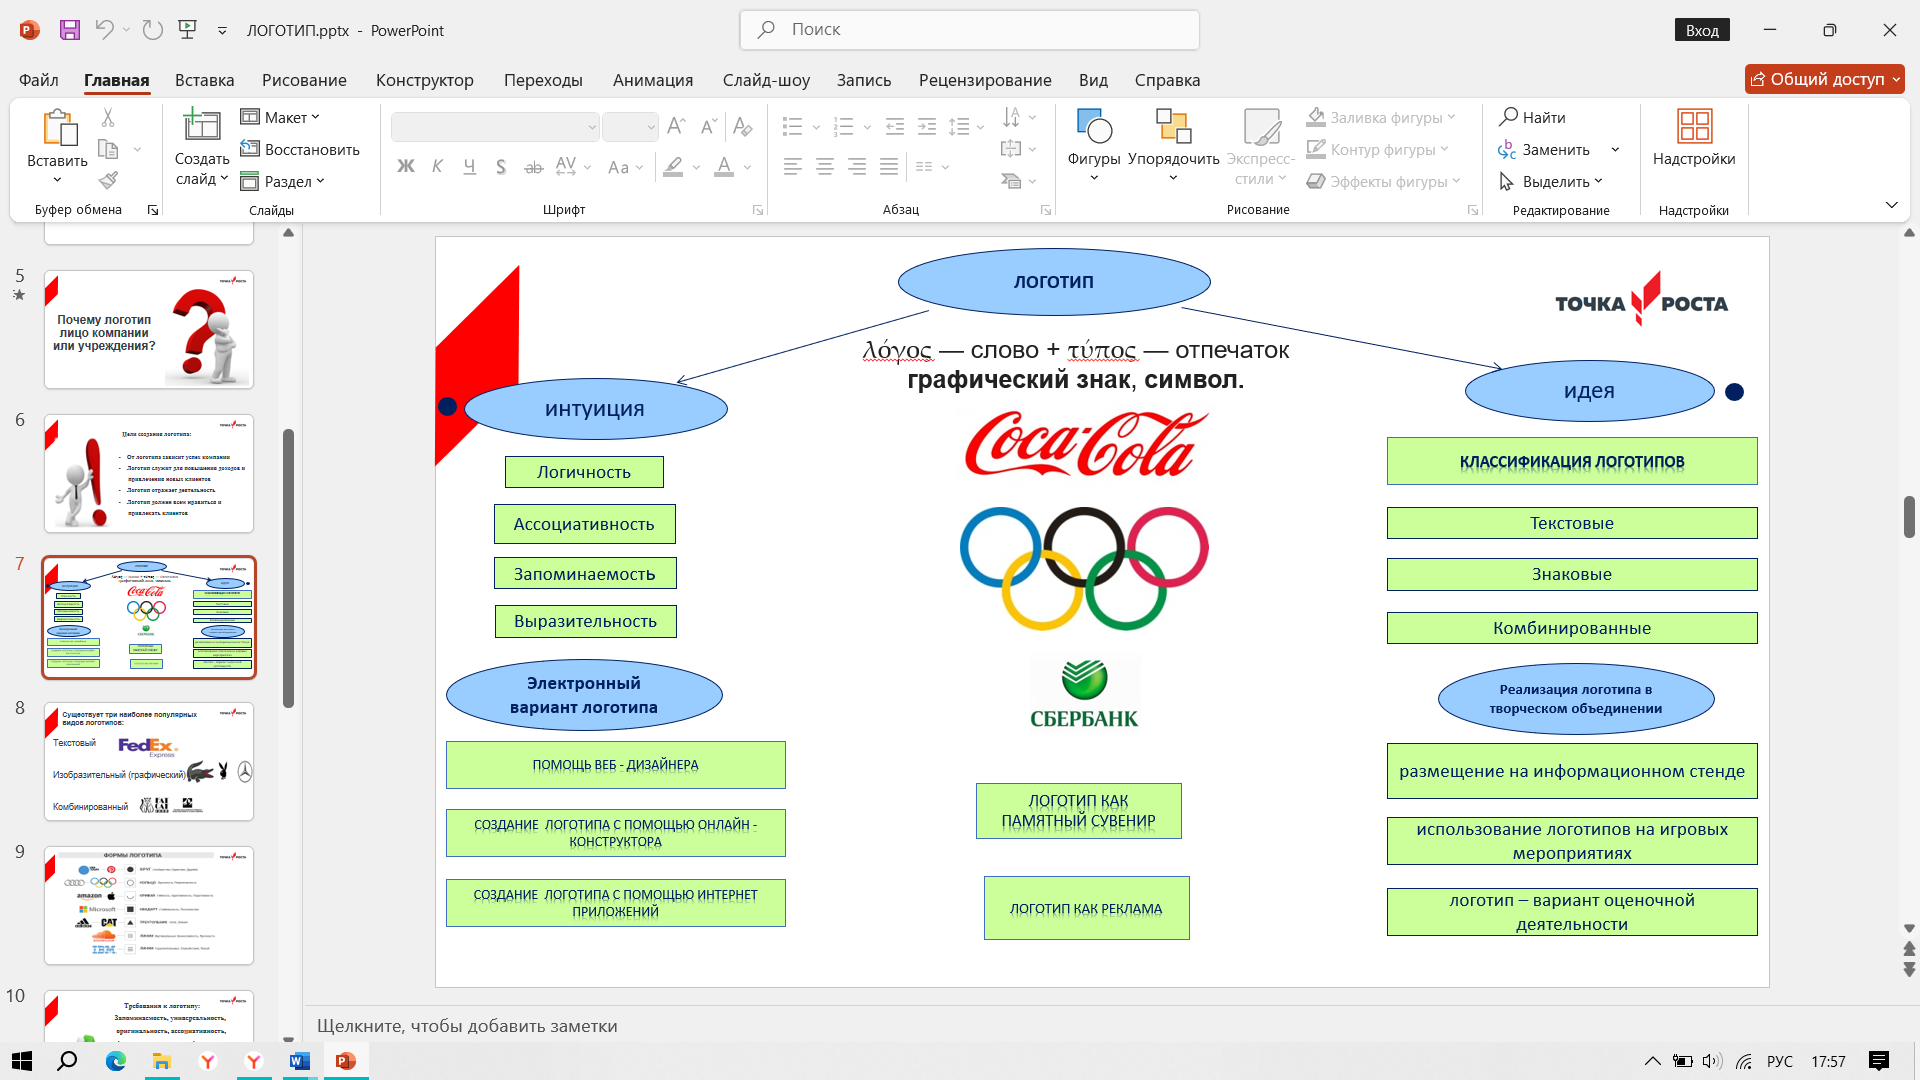Increase list indent level icon
1920x1080 pixels.
point(927,126)
